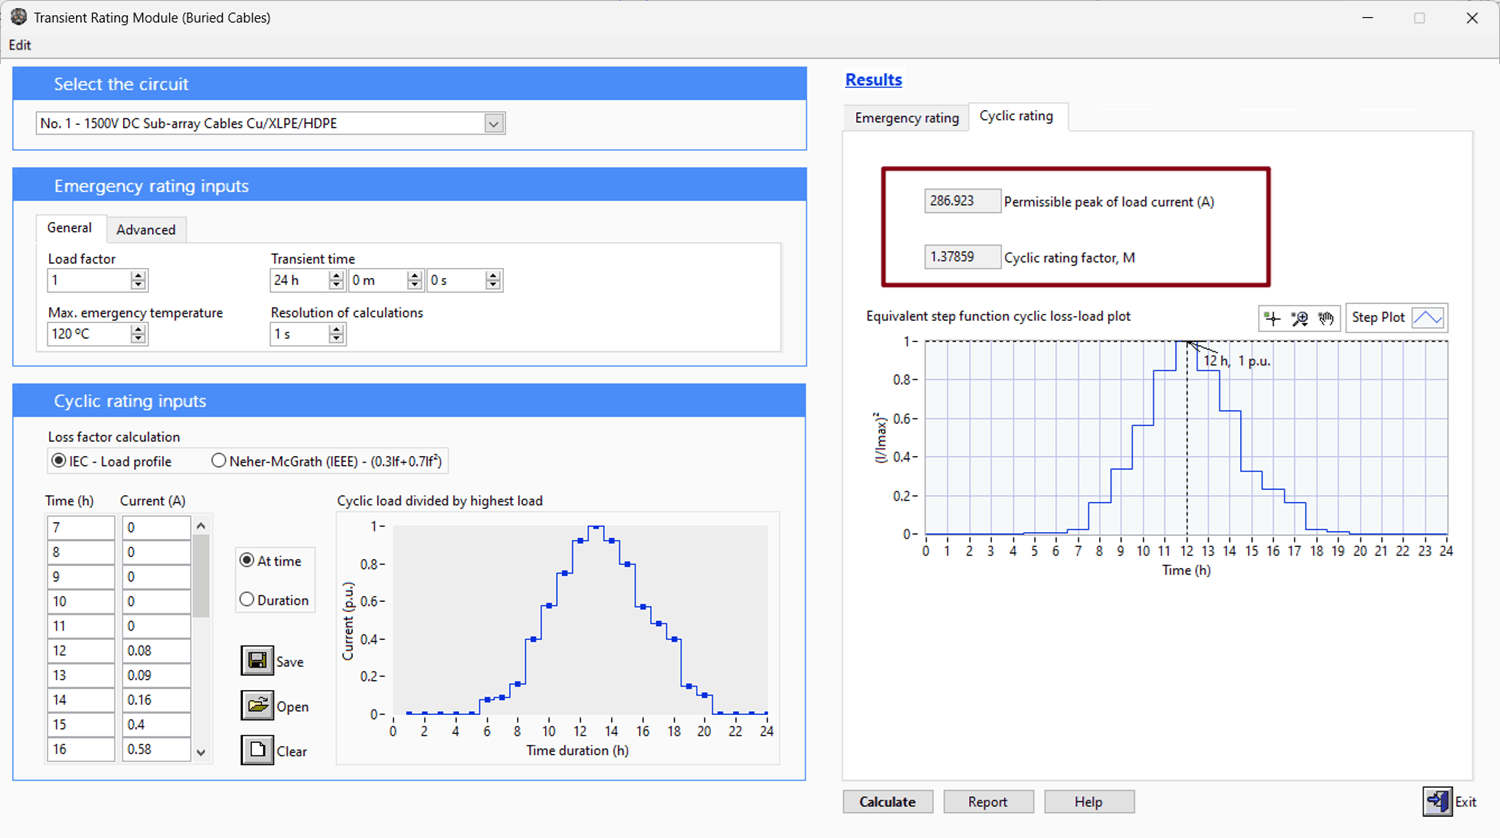The height and width of the screenshot is (838, 1500).
Task: Switch to the Emergency rating results tab
Action: tap(905, 117)
